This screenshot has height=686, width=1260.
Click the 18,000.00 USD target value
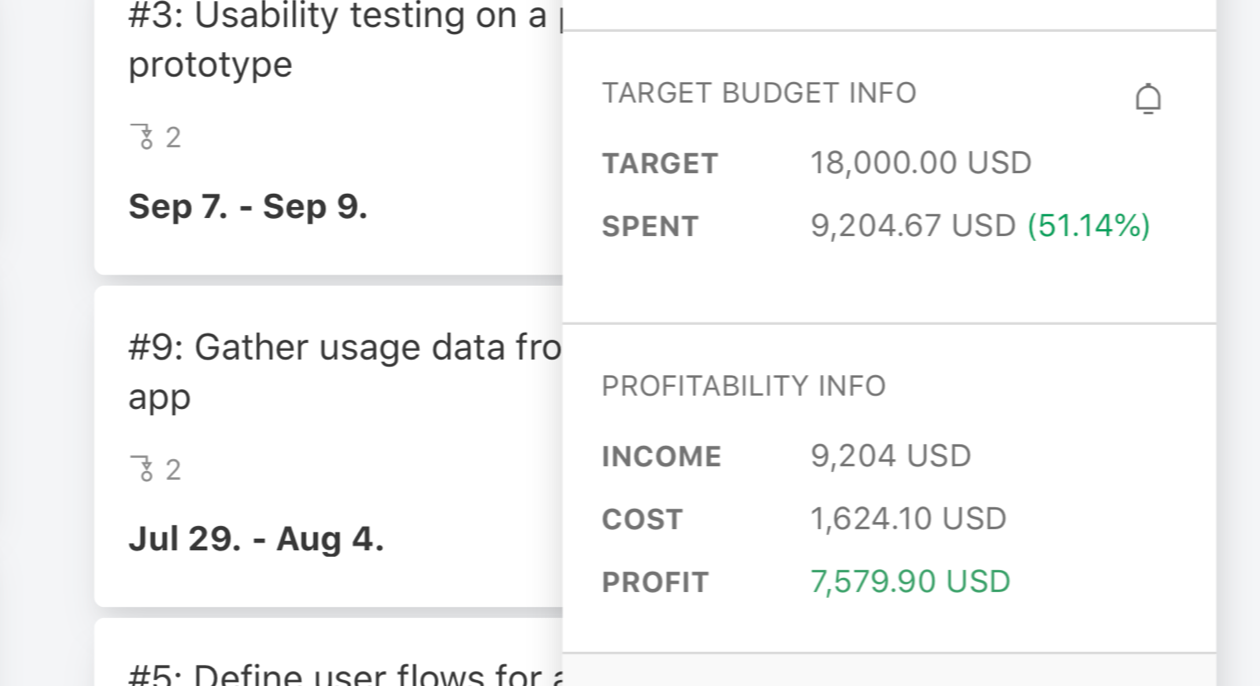pyautogui.click(x=920, y=163)
